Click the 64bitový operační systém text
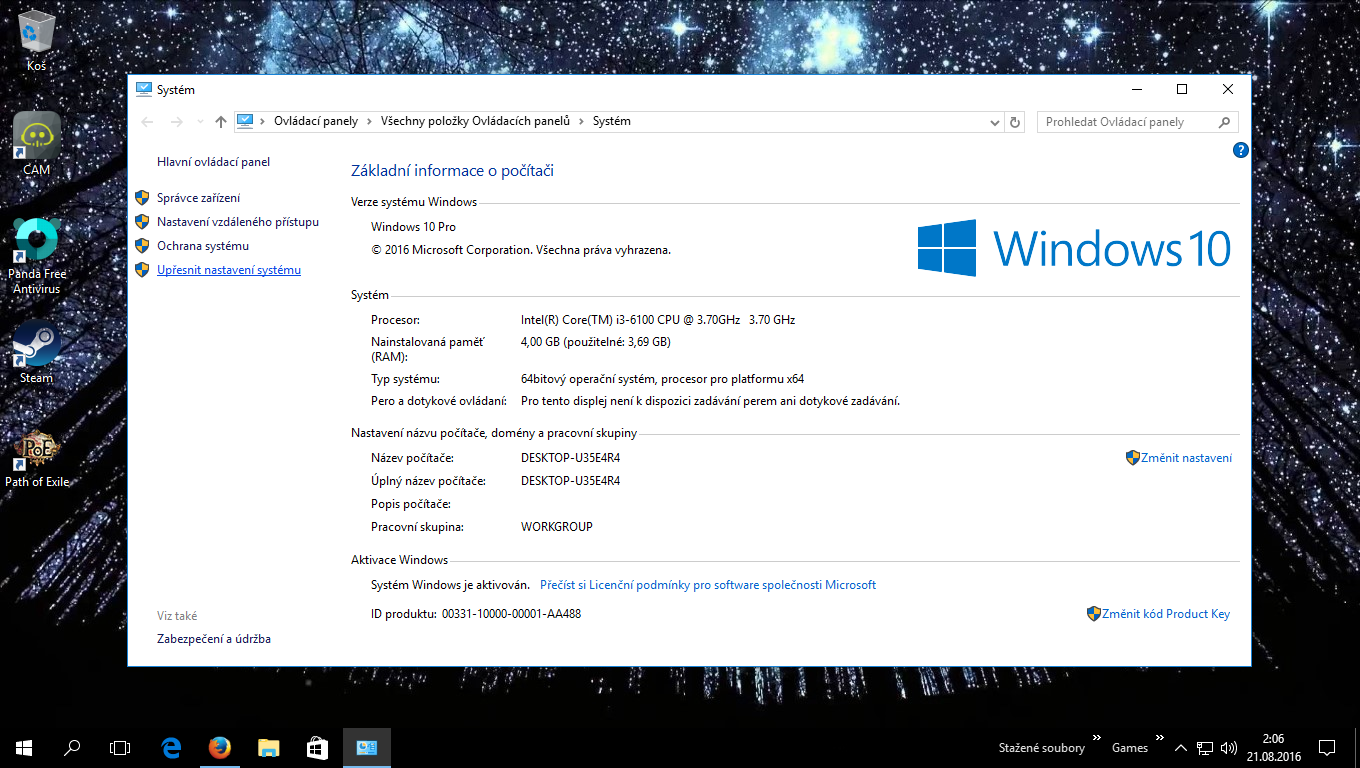This screenshot has width=1360, height=768. click(662, 379)
